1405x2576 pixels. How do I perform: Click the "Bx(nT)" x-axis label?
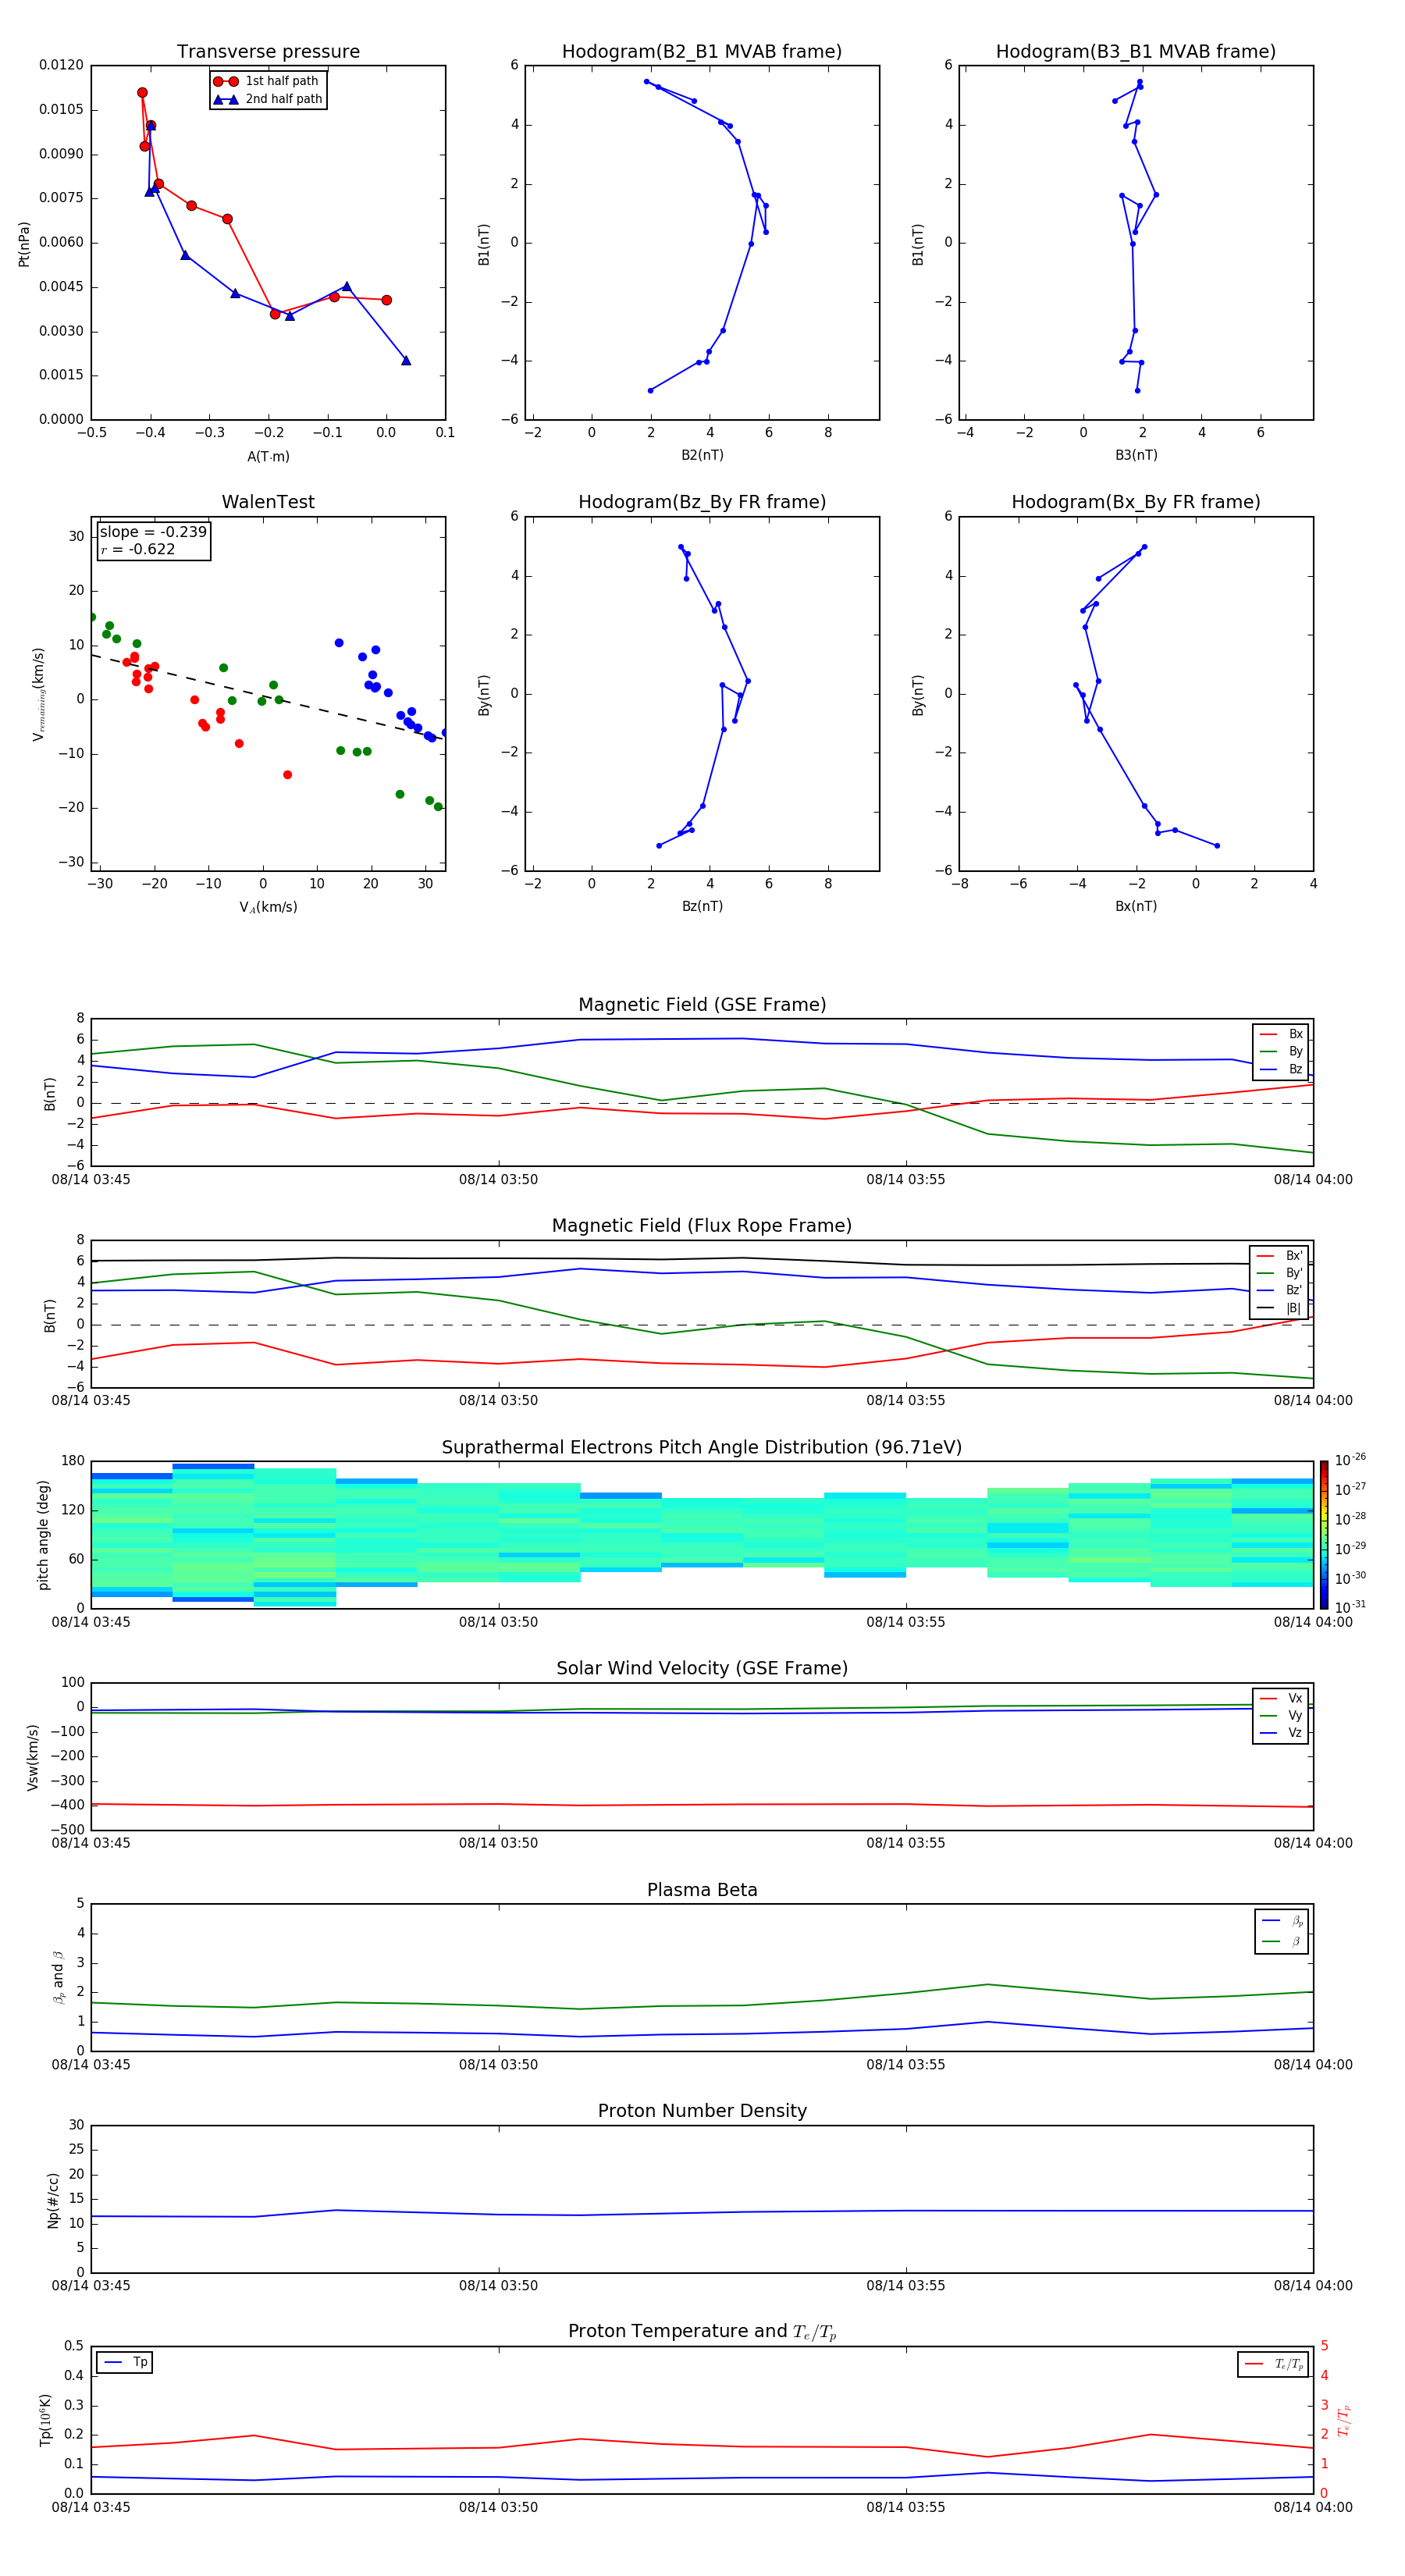1136,906
